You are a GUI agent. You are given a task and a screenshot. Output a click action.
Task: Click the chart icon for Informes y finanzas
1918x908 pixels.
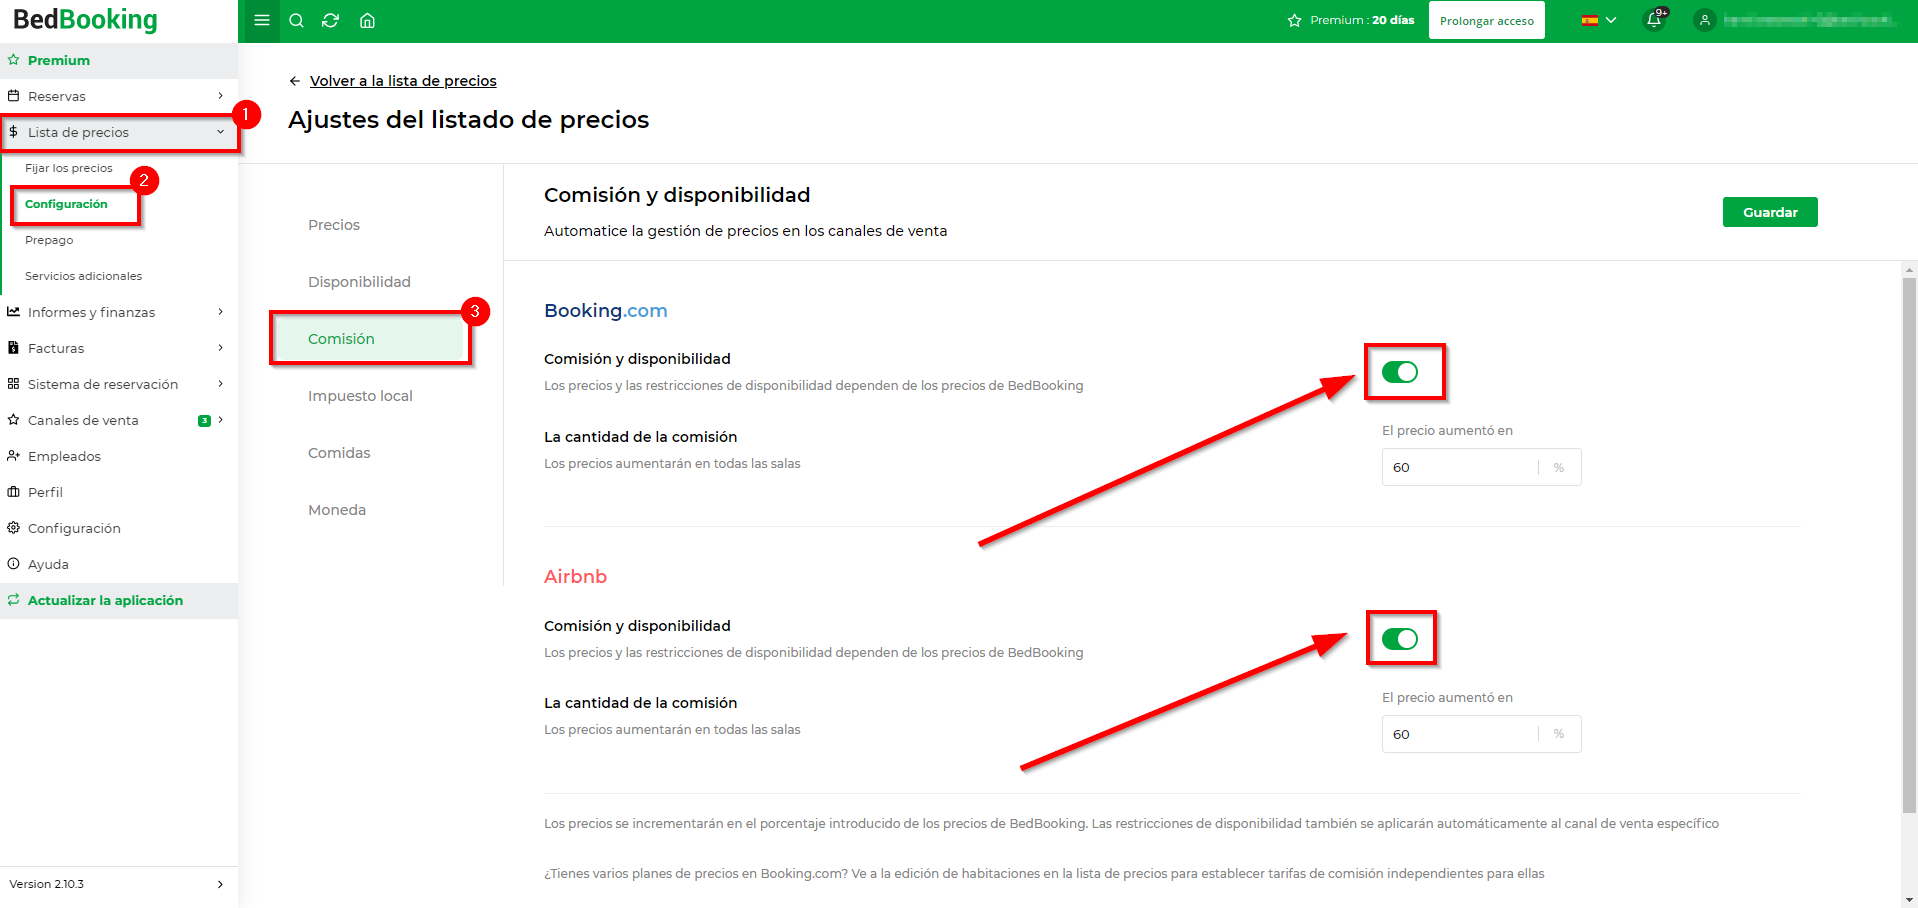coord(13,312)
